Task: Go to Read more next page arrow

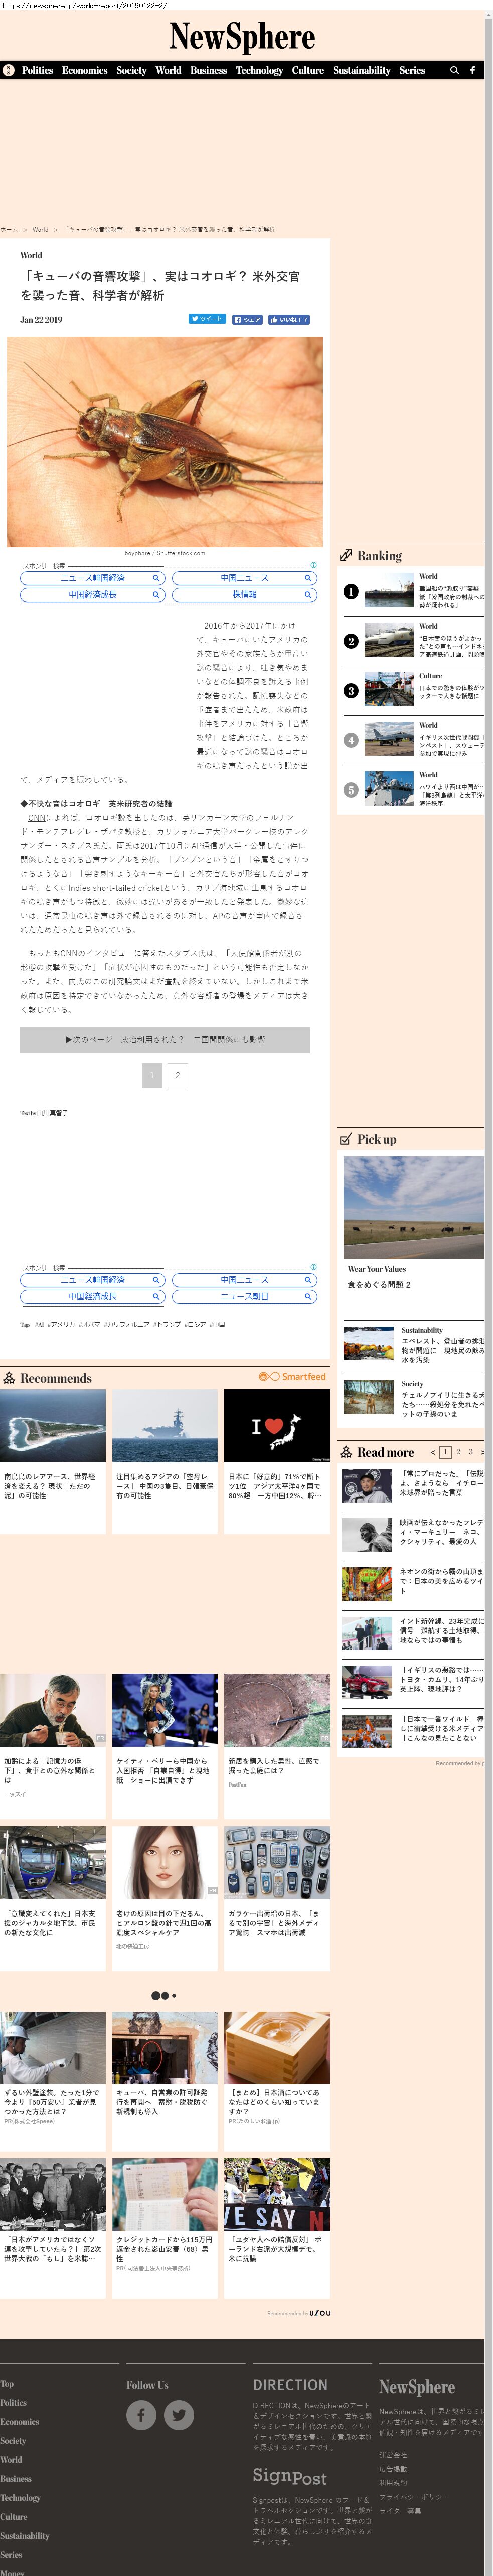Action: tap(482, 1452)
